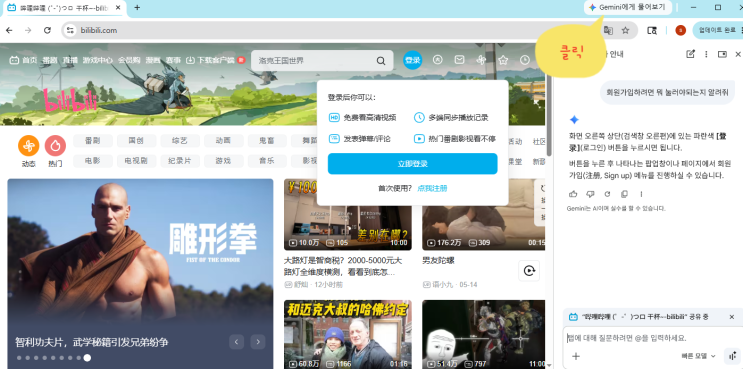743x369 pixels.
Task: Open the messages envelope icon
Action: click(459, 60)
